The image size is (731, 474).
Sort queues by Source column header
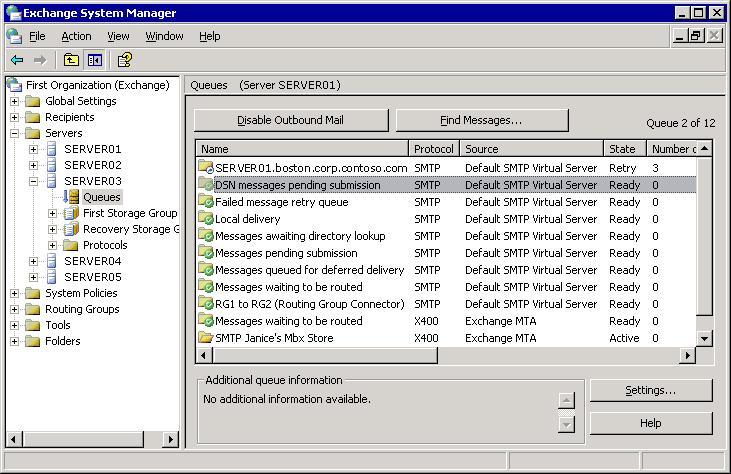coord(531,149)
